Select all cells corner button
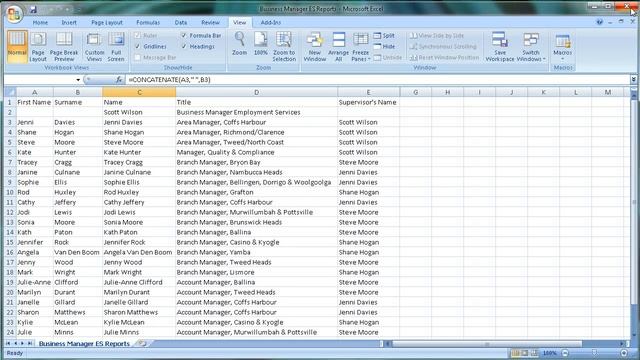The image size is (640, 360). click(11, 92)
